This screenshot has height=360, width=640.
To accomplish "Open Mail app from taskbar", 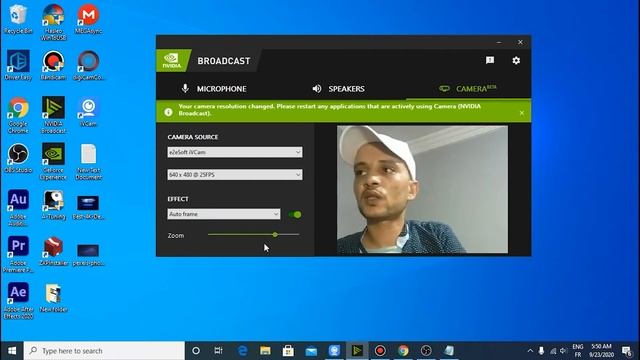I will (x=311, y=351).
